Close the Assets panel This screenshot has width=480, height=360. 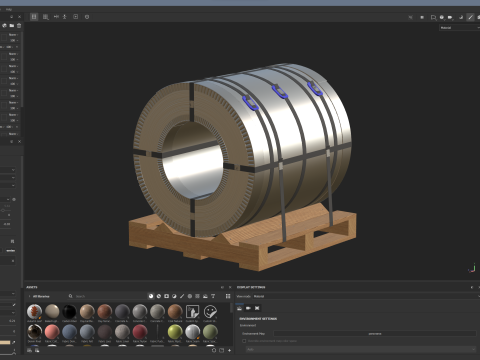(230, 287)
